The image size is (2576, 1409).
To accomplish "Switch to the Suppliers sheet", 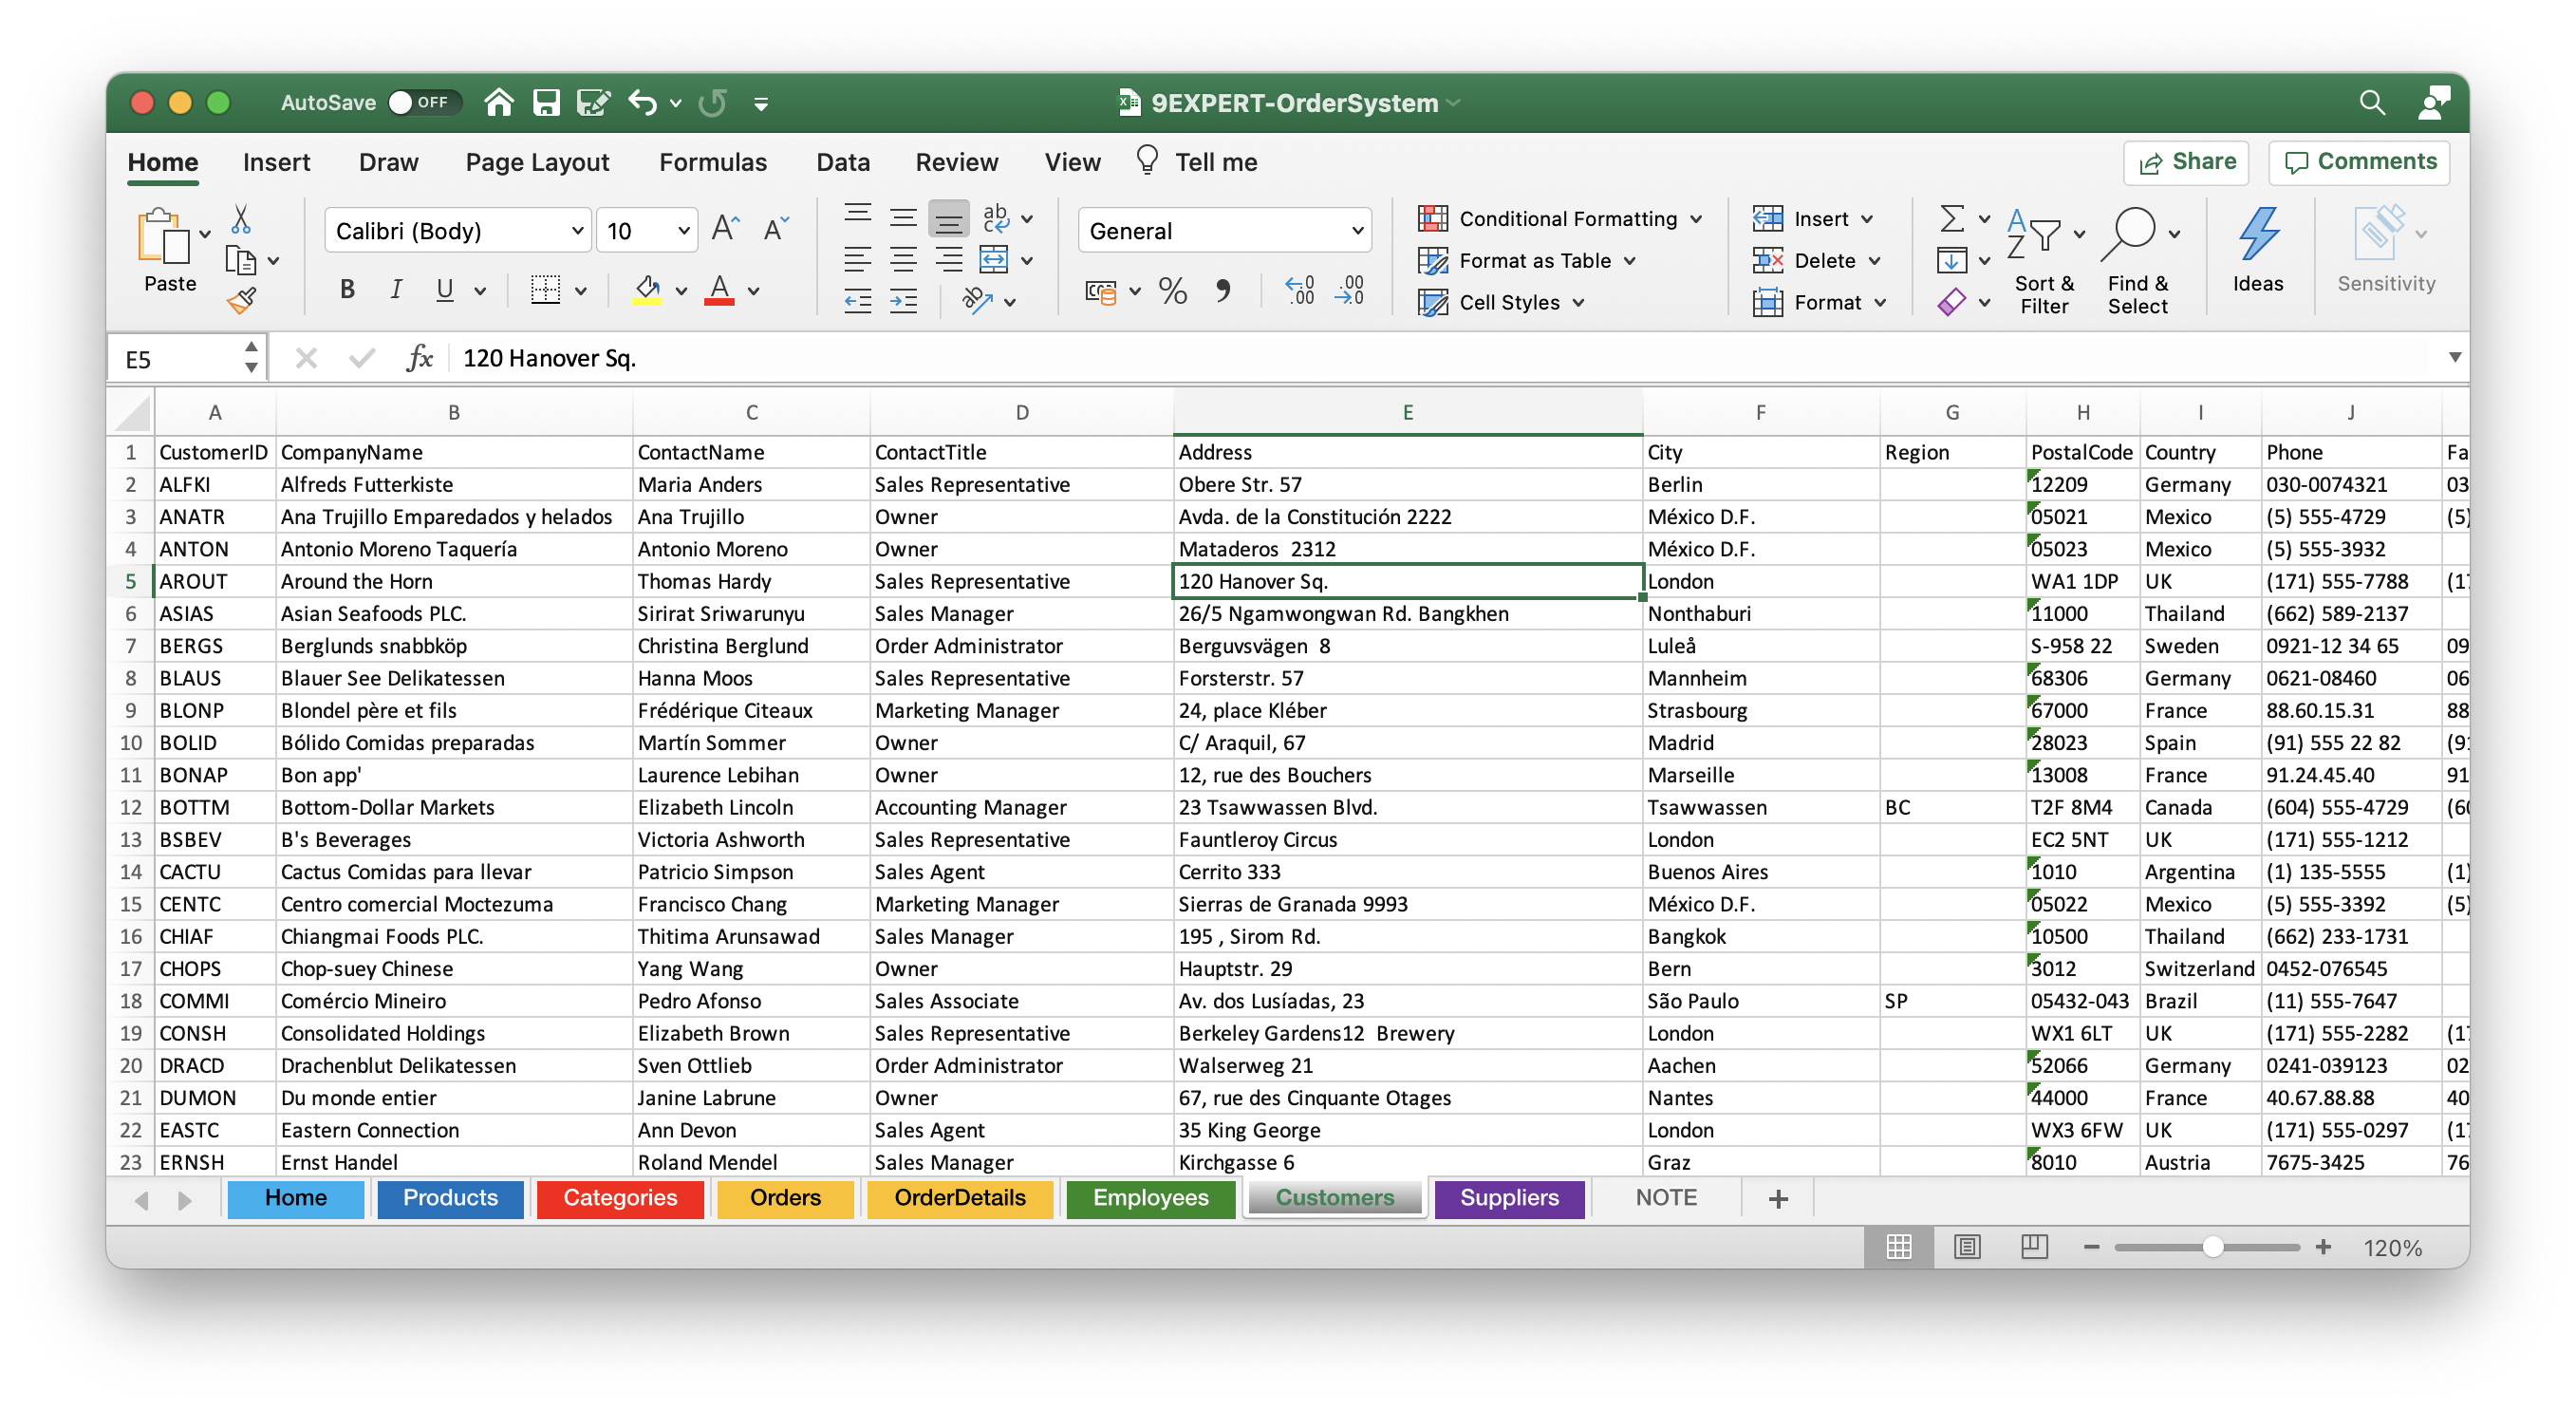I will 1509,1197.
